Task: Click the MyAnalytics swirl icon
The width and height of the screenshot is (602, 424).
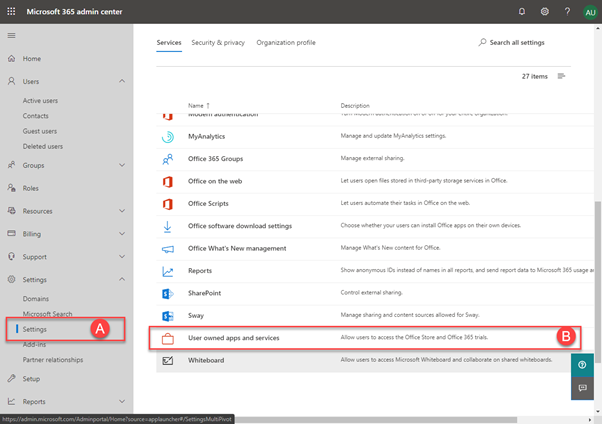Action: pyautogui.click(x=167, y=137)
